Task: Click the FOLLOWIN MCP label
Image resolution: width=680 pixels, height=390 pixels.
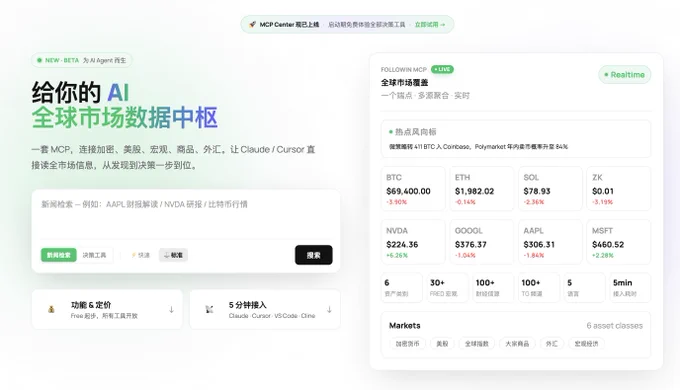Action: point(404,69)
